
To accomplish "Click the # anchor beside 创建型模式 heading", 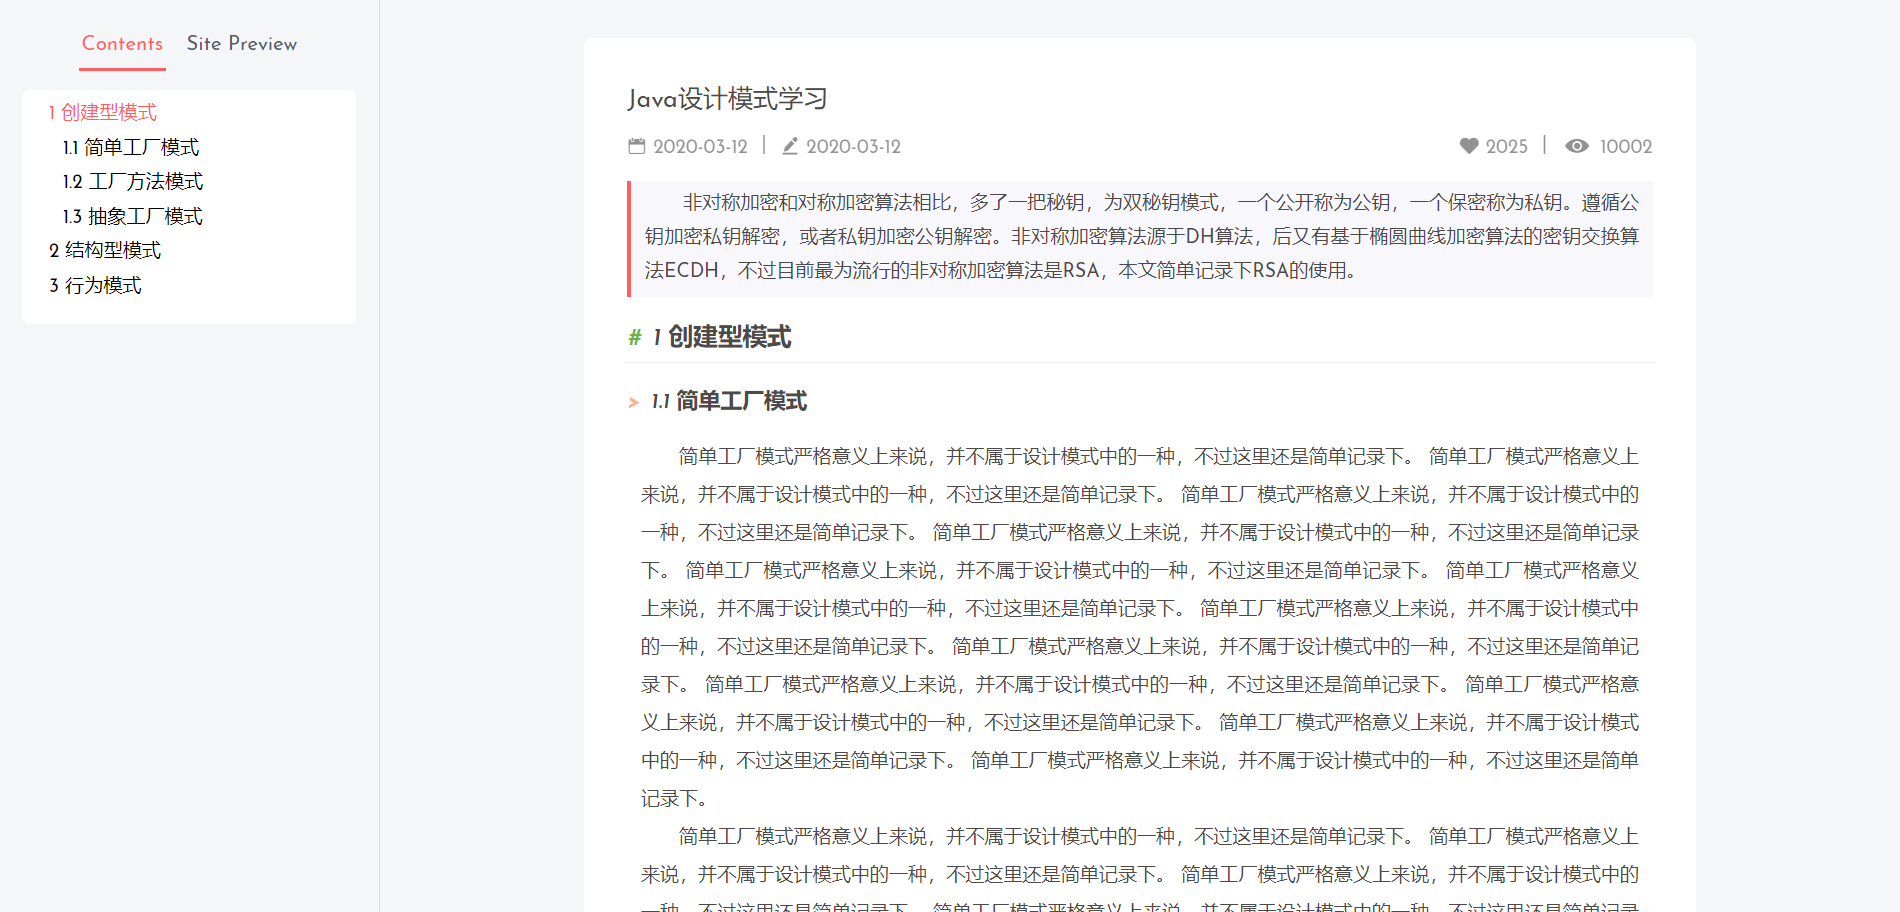I will [635, 338].
